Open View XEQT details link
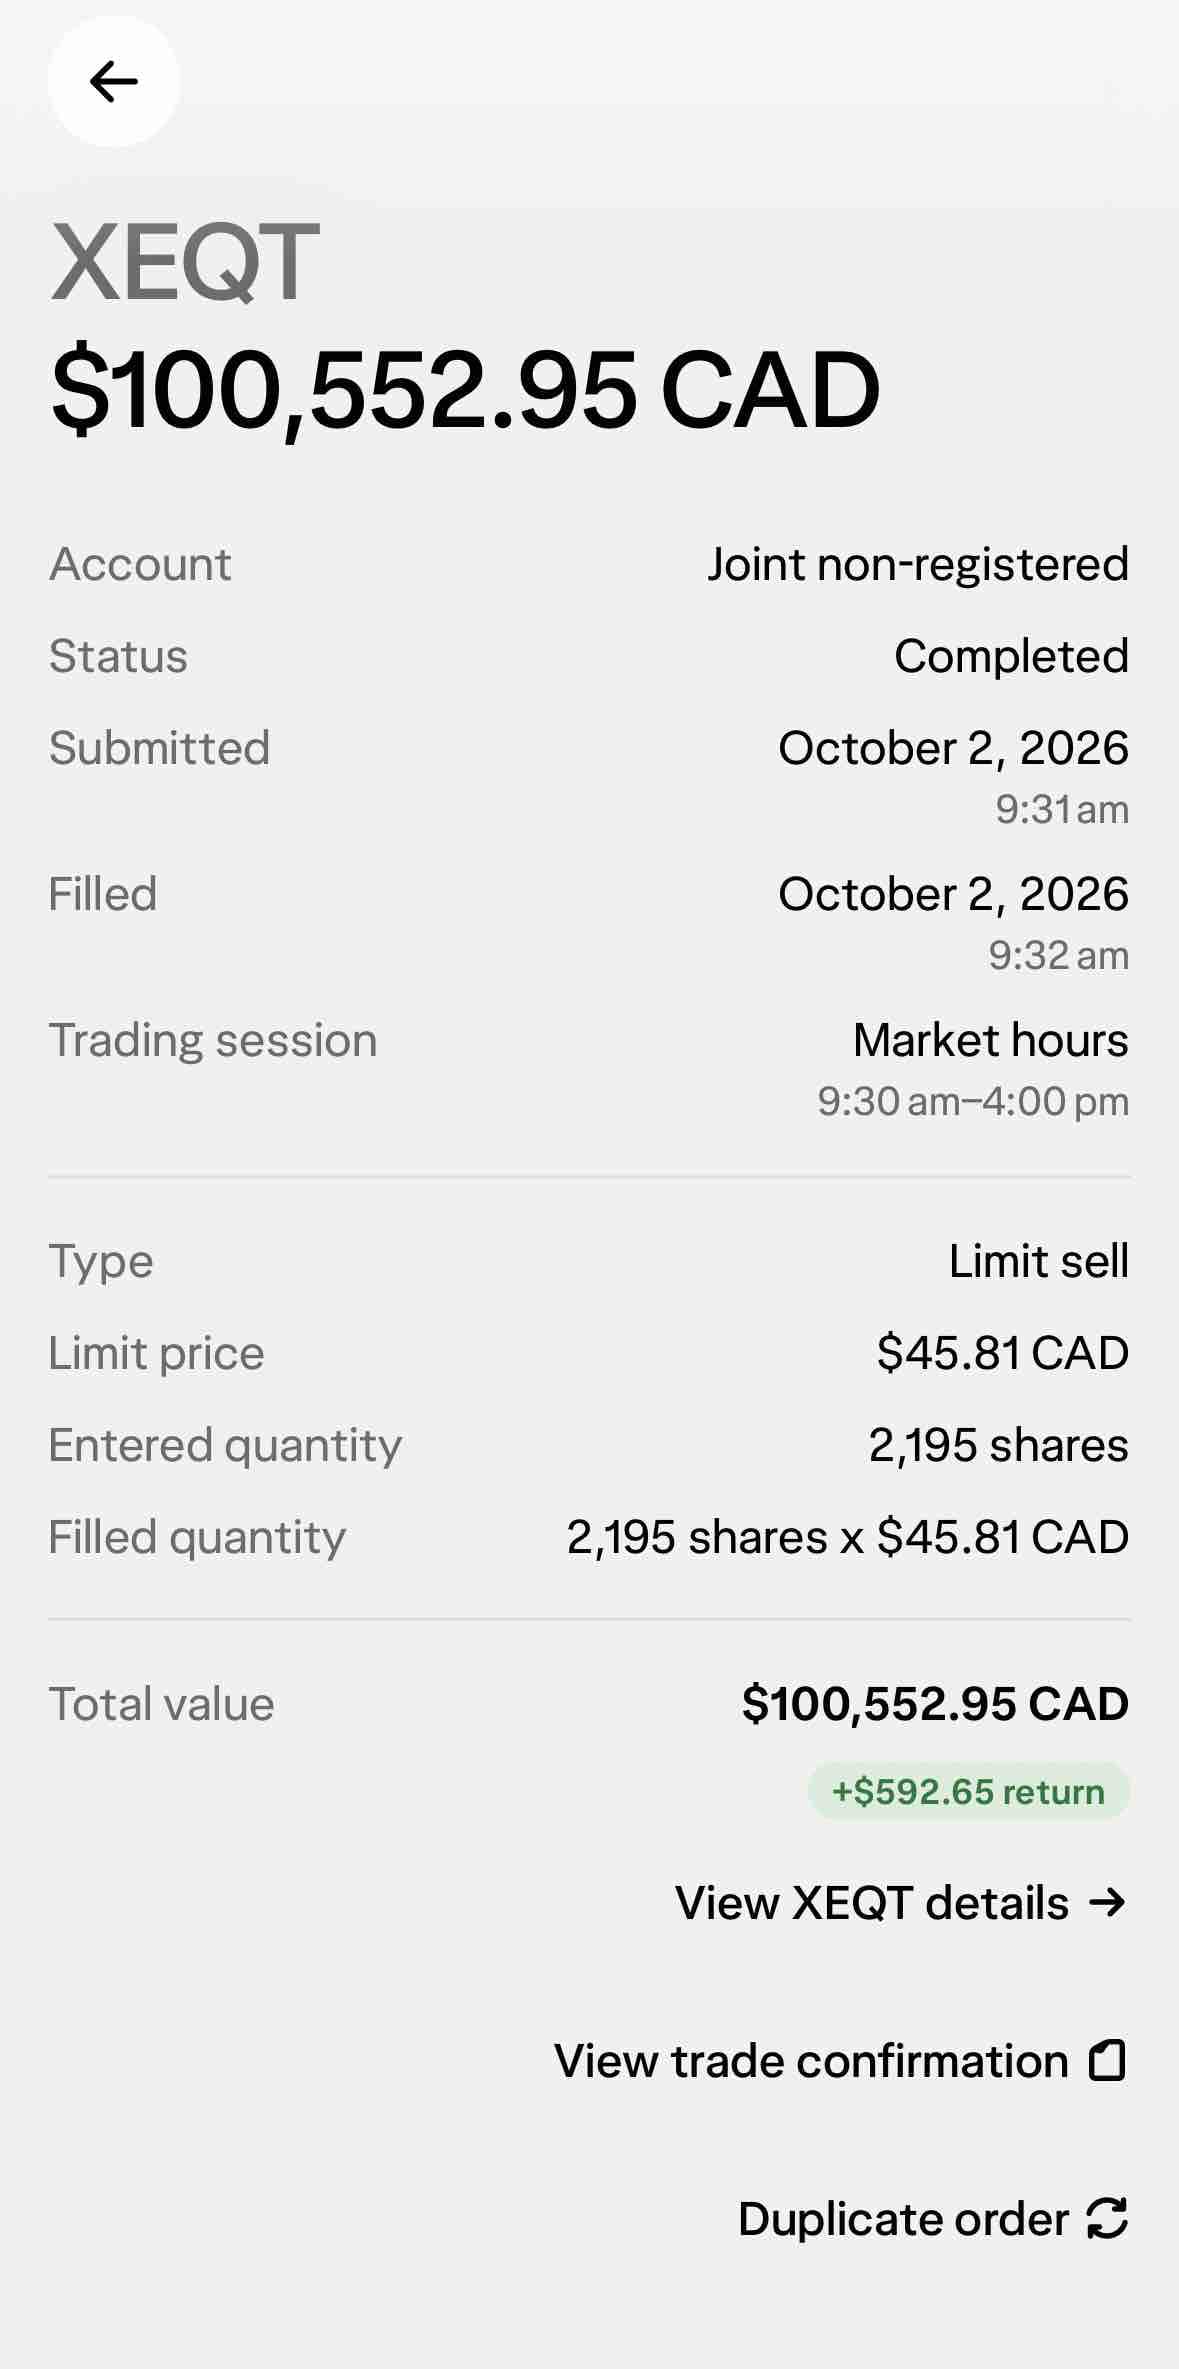The image size is (1179, 2369). click(902, 1902)
